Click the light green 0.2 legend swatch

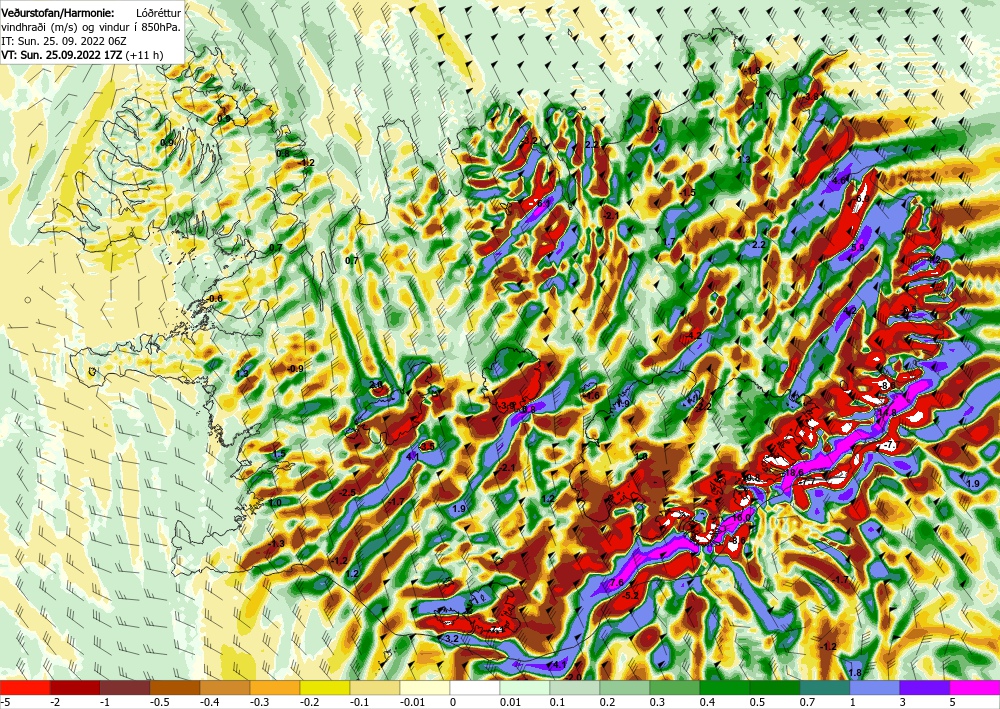click(625, 688)
